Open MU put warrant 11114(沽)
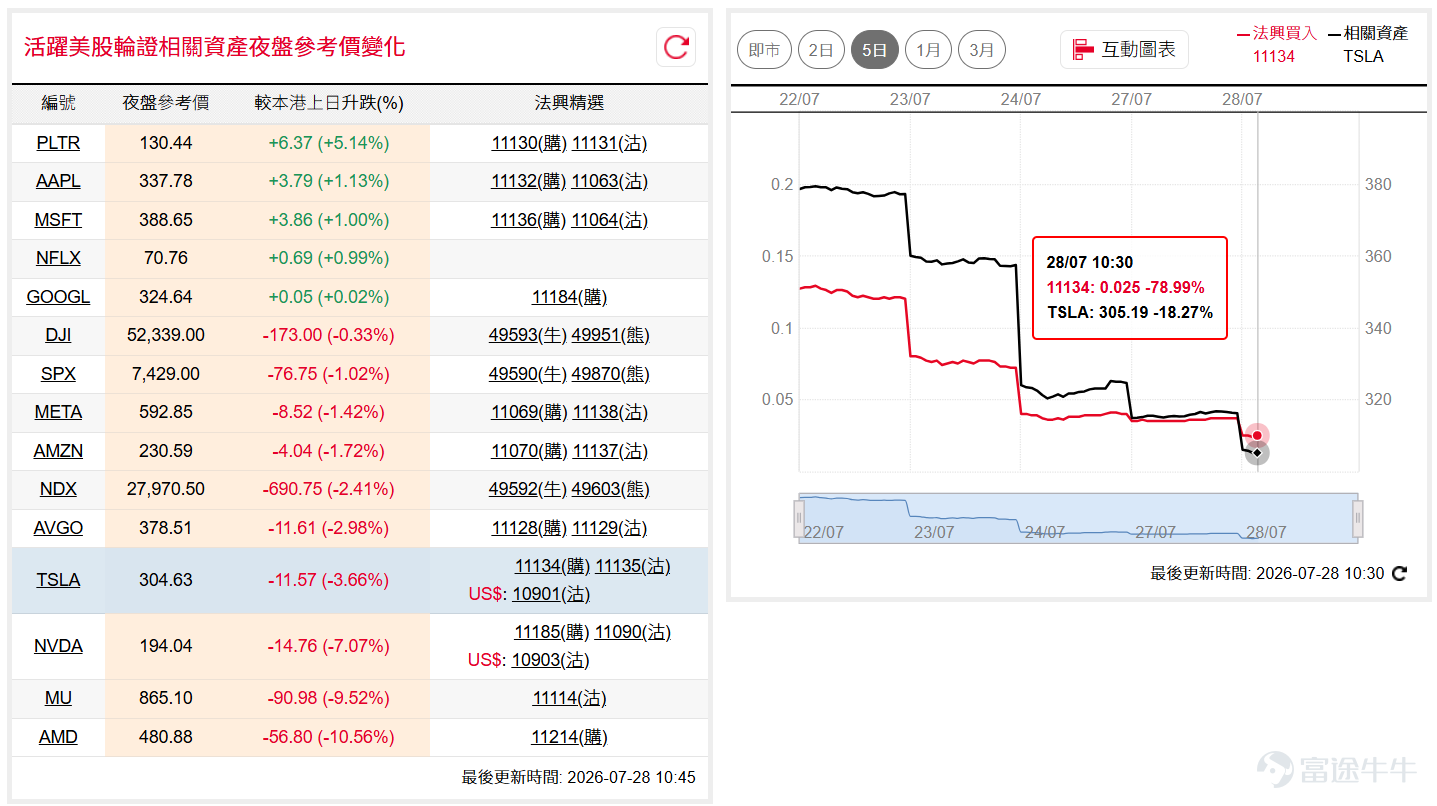The width and height of the screenshot is (1437, 806). coord(569,698)
